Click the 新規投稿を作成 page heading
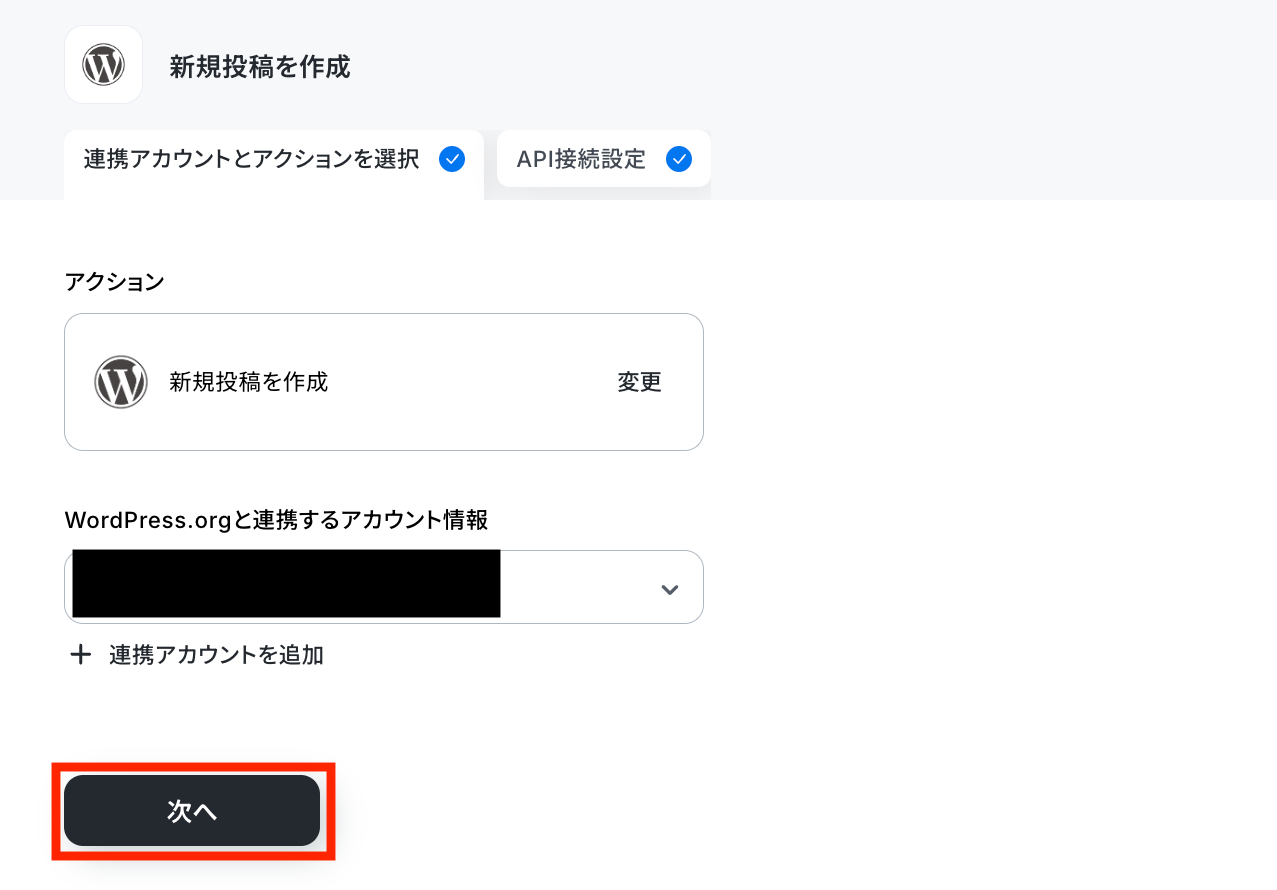This screenshot has height=890, width=1277. pyautogui.click(x=260, y=67)
